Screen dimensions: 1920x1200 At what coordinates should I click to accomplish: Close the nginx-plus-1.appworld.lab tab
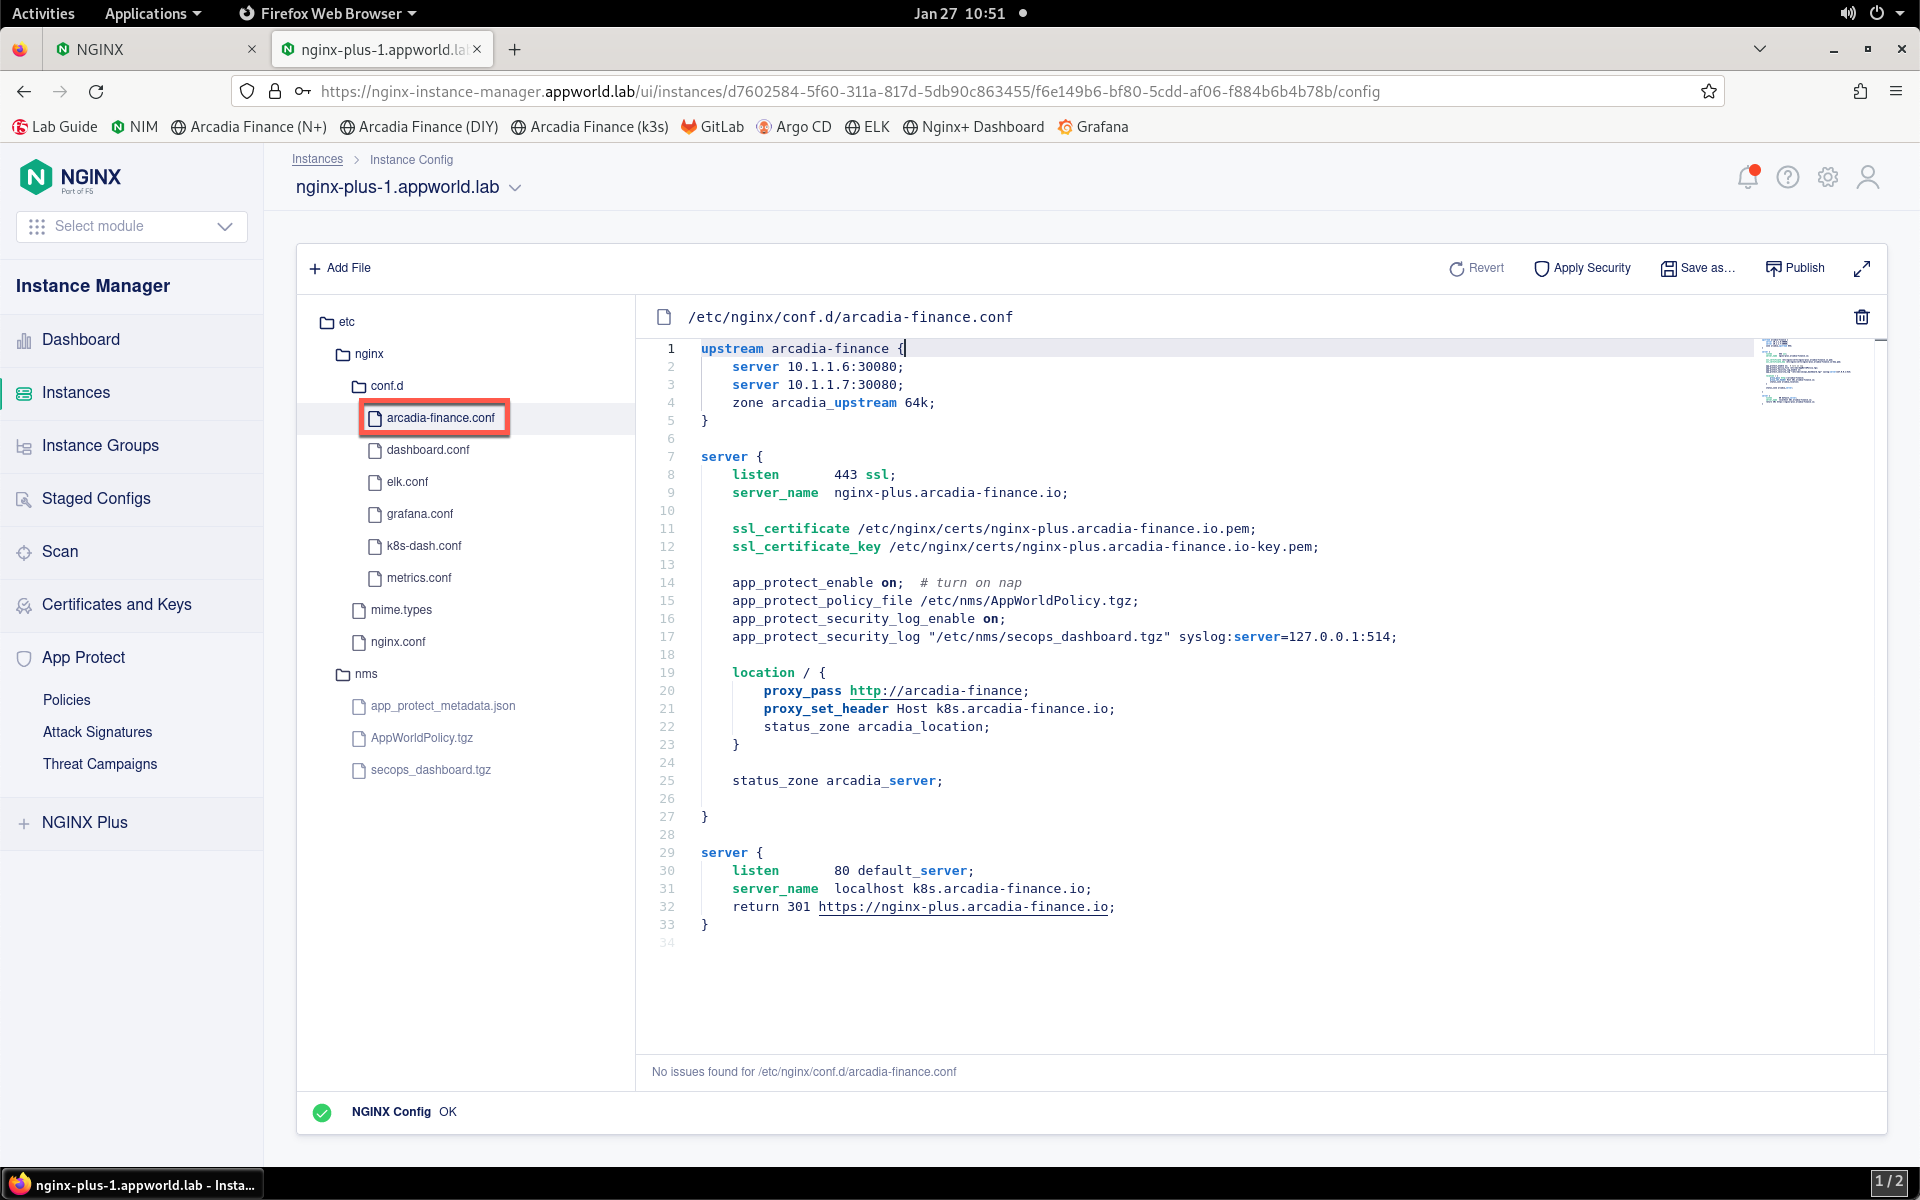pos(477,49)
